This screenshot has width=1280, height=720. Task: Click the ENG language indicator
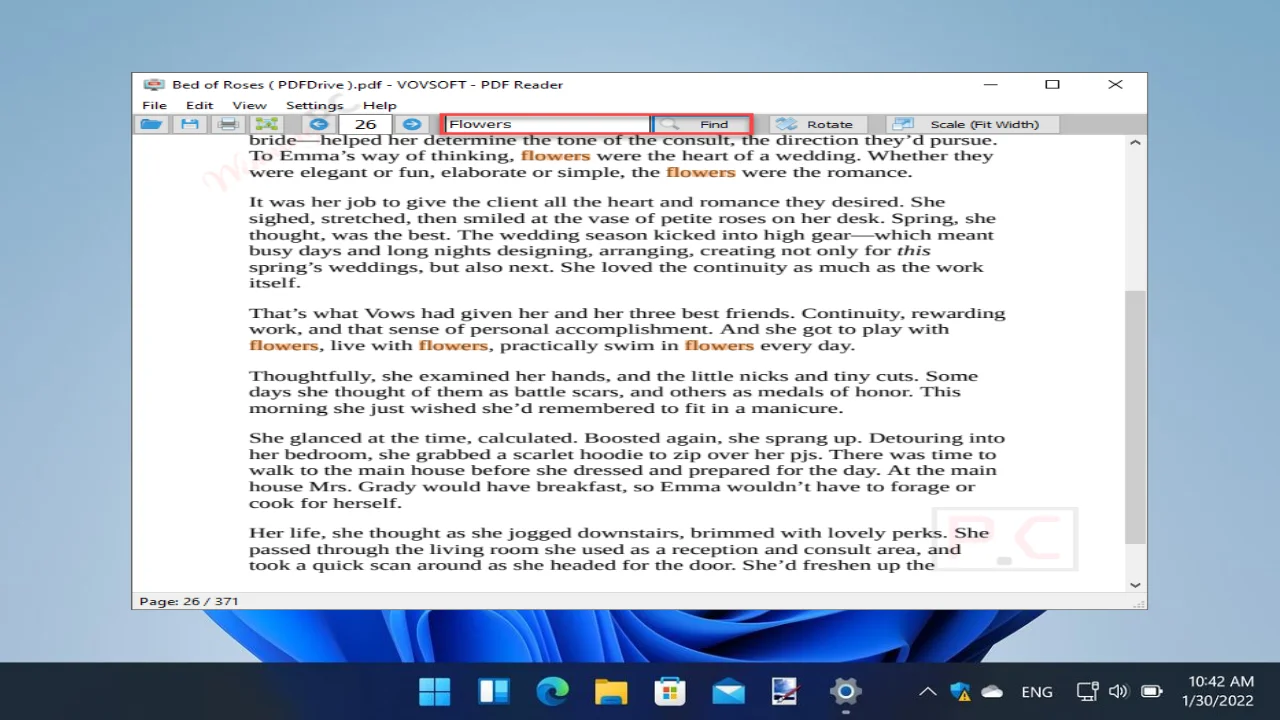[x=1037, y=692]
